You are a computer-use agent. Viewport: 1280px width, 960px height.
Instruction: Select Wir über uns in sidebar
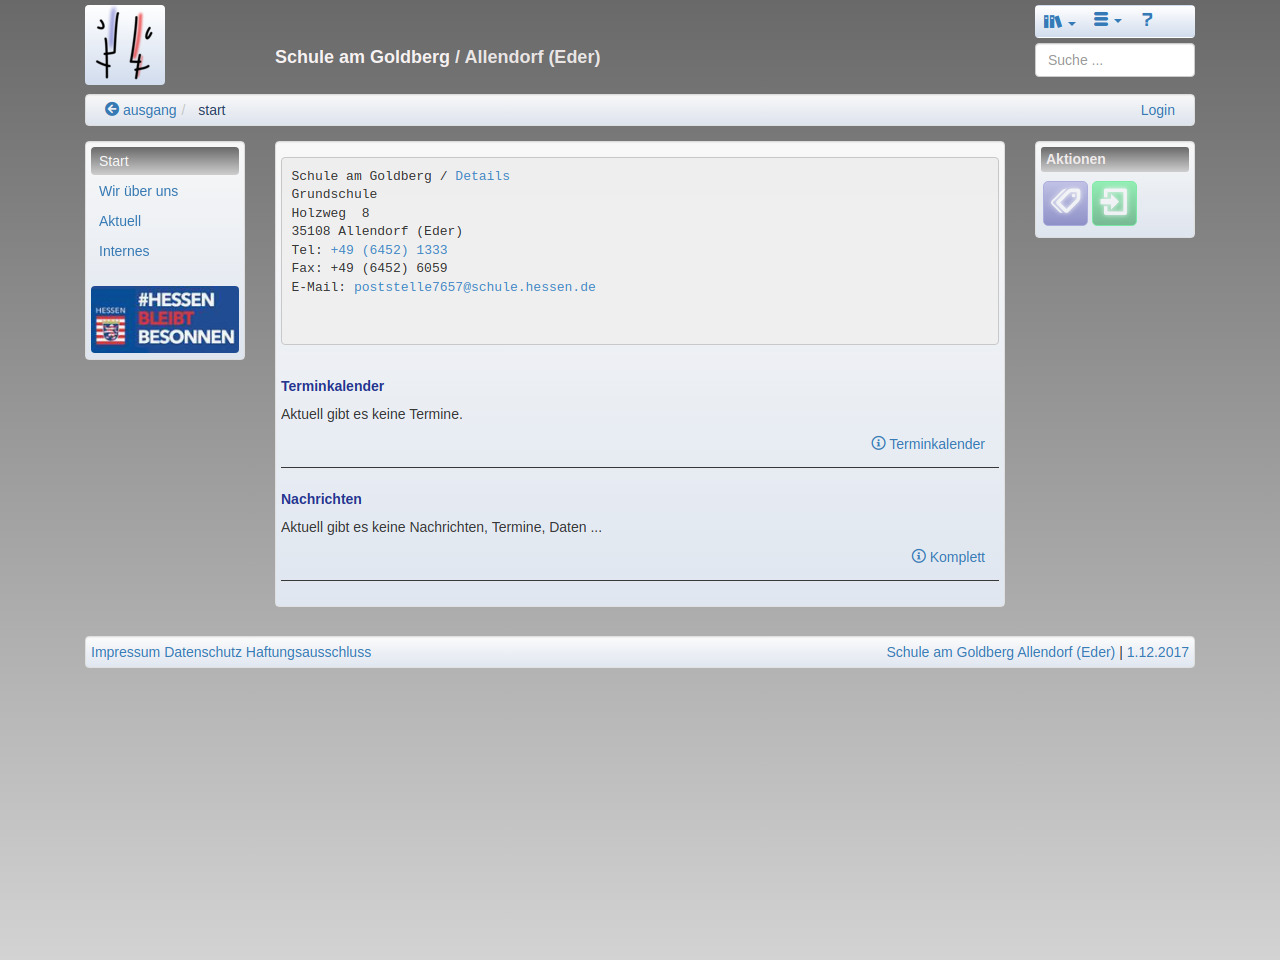pos(138,191)
